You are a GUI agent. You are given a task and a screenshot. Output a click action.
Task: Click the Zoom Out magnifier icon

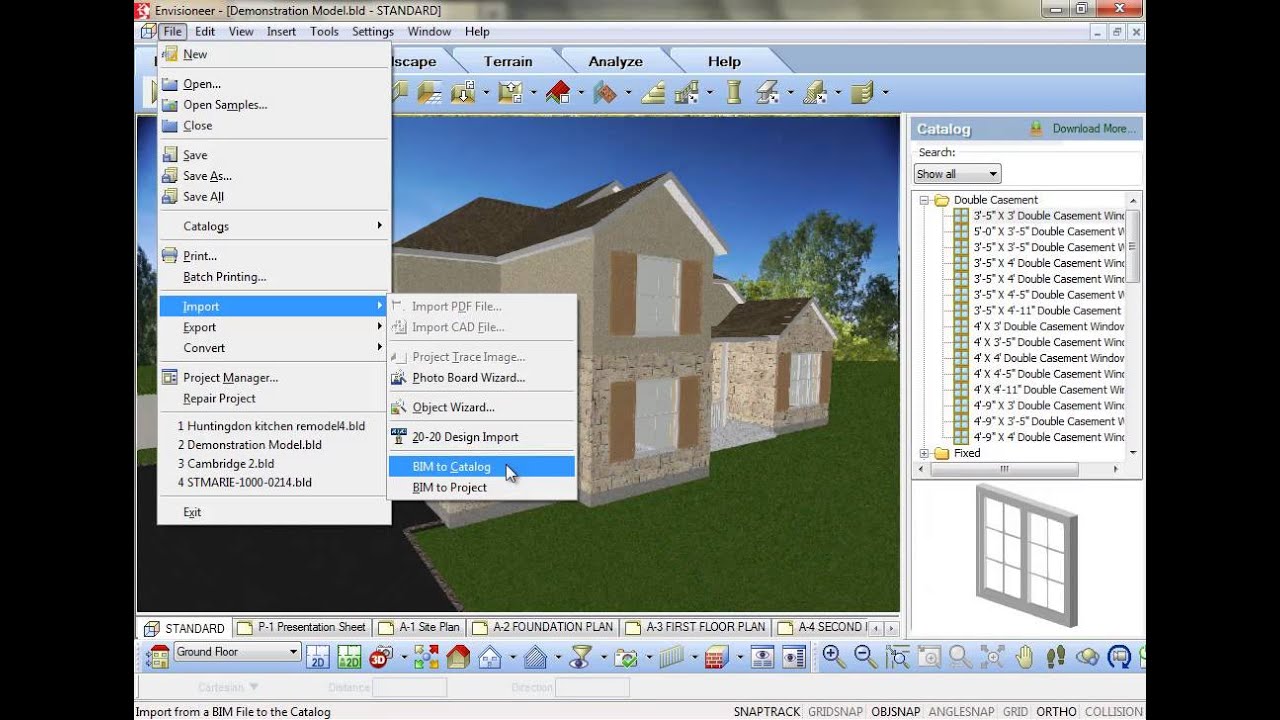click(x=865, y=657)
